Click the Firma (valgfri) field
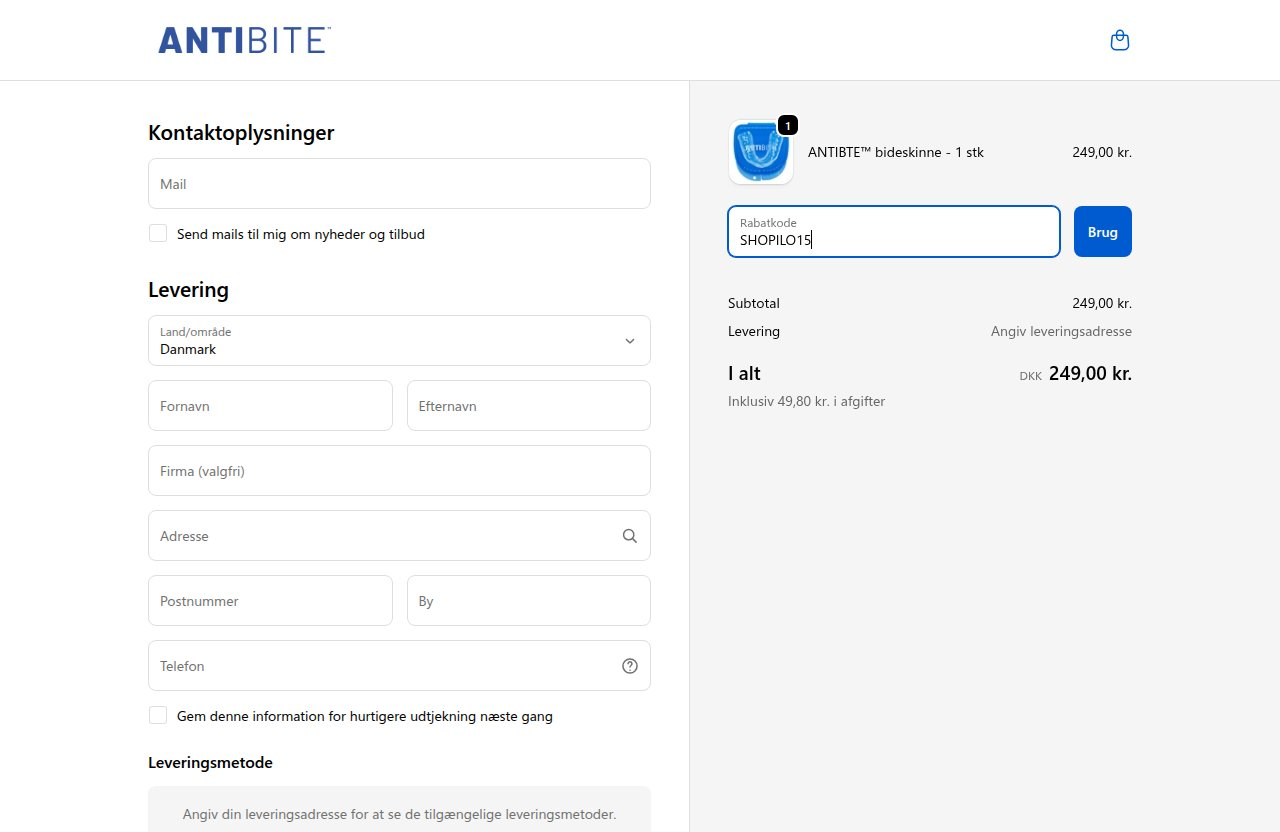 tap(399, 471)
